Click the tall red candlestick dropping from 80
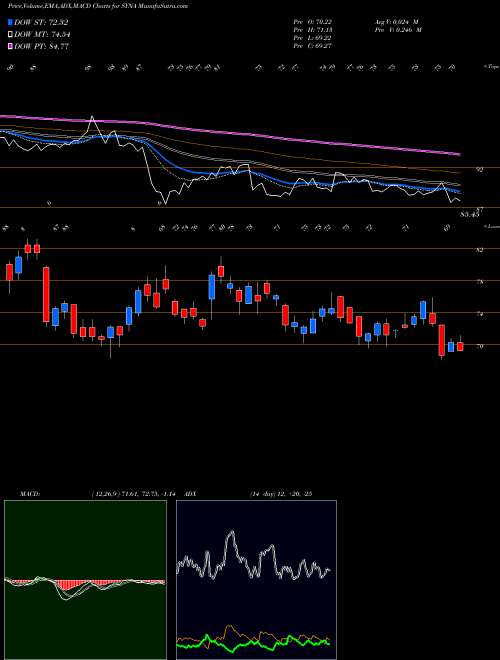The image size is (500, 660). [x=46, y=295]
